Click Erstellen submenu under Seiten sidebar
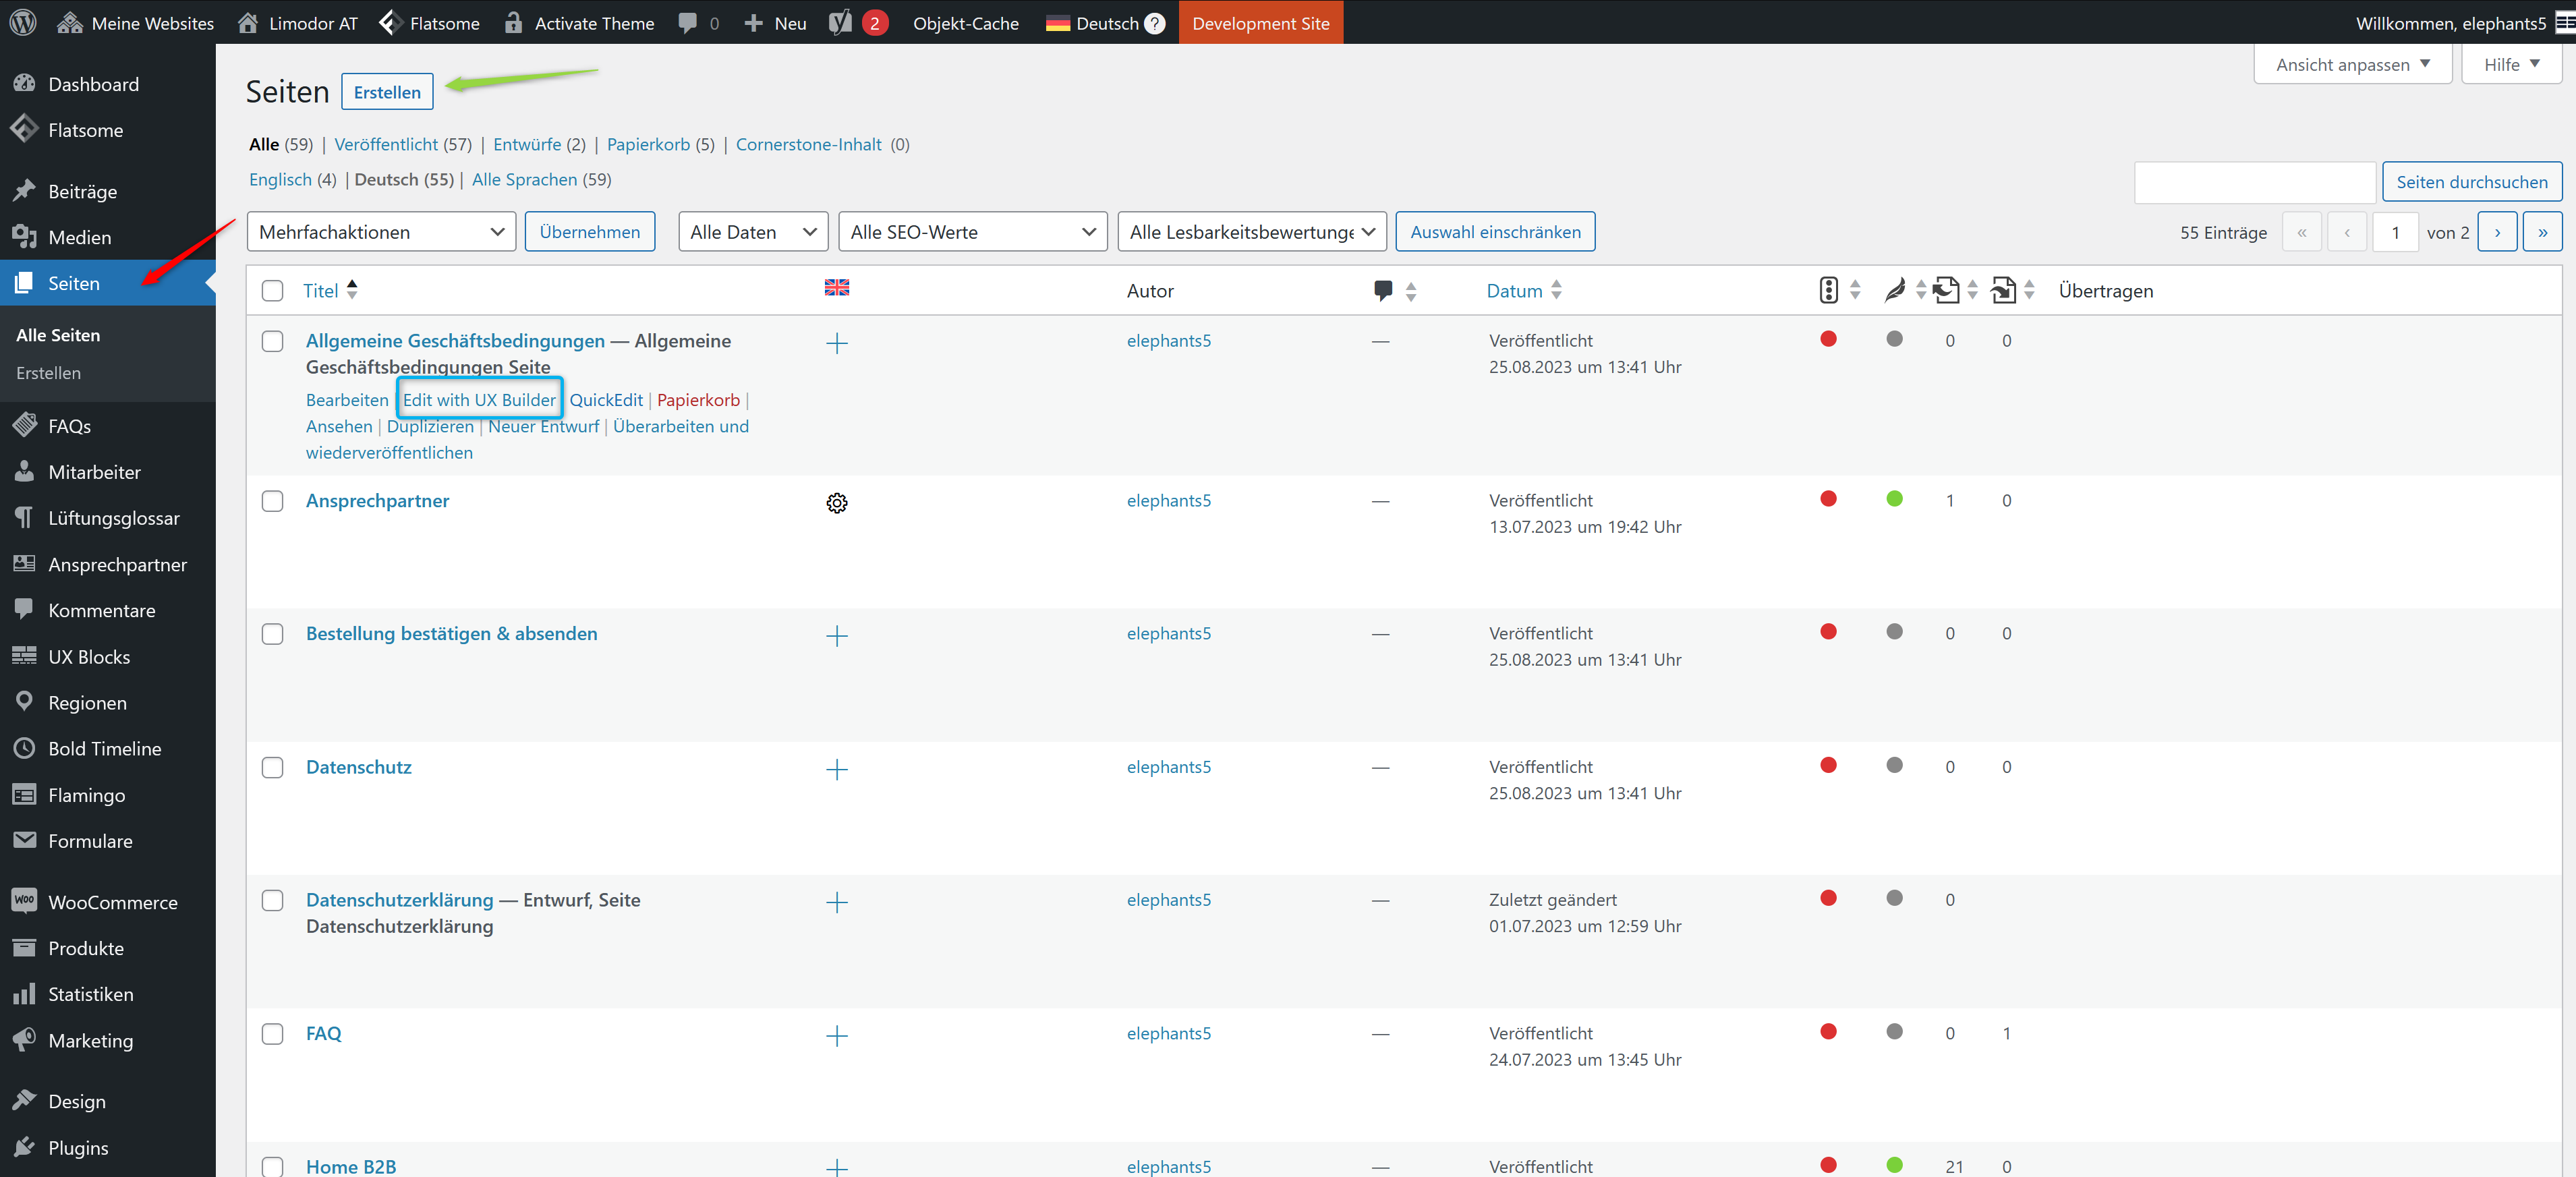The image size is (2576, 1177). click(48, 373)
